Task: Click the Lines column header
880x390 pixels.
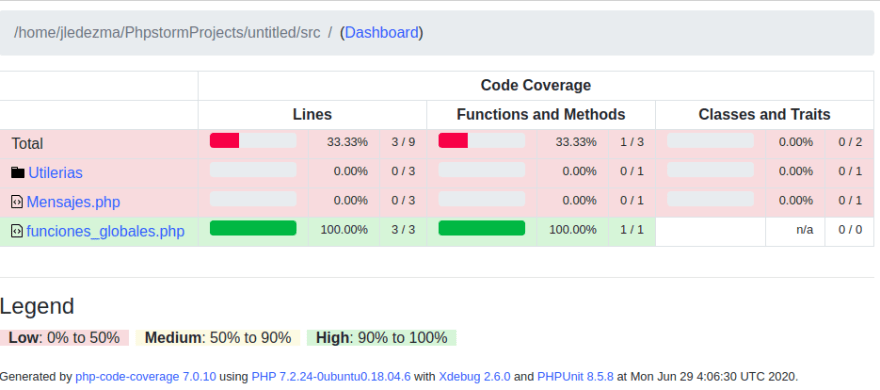Action: [x=312, y=114]
